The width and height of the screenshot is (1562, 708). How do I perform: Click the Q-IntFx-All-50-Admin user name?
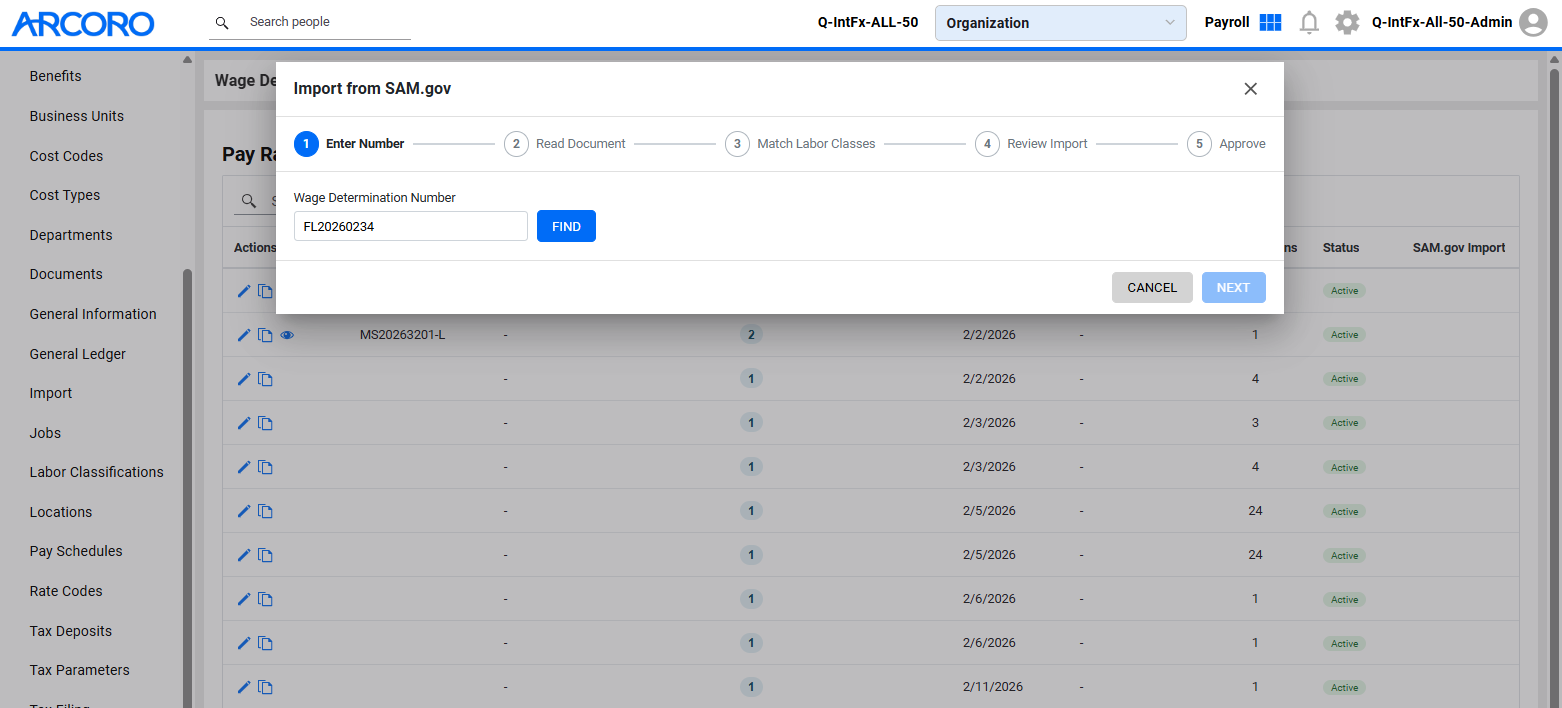click(1442, 22)
